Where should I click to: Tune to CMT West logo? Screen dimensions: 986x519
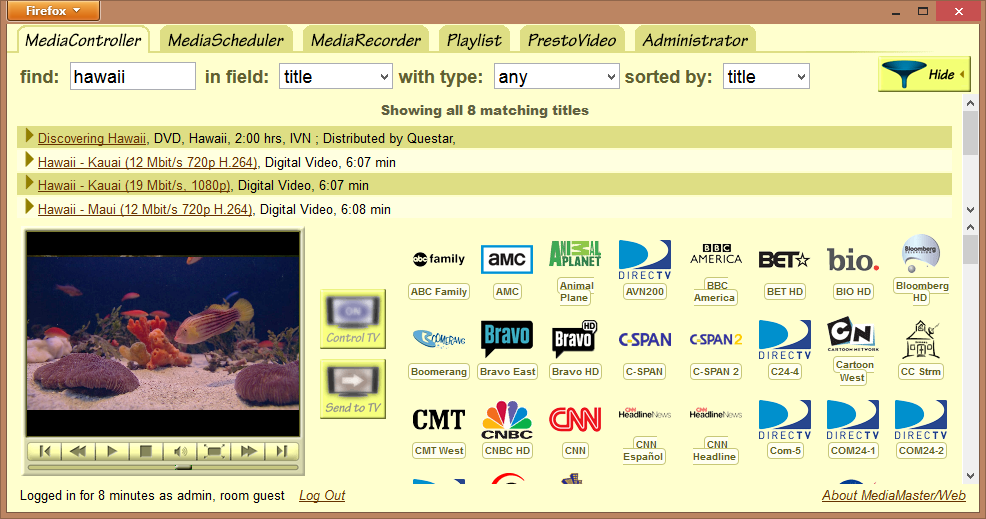click(x=439, y=420)
